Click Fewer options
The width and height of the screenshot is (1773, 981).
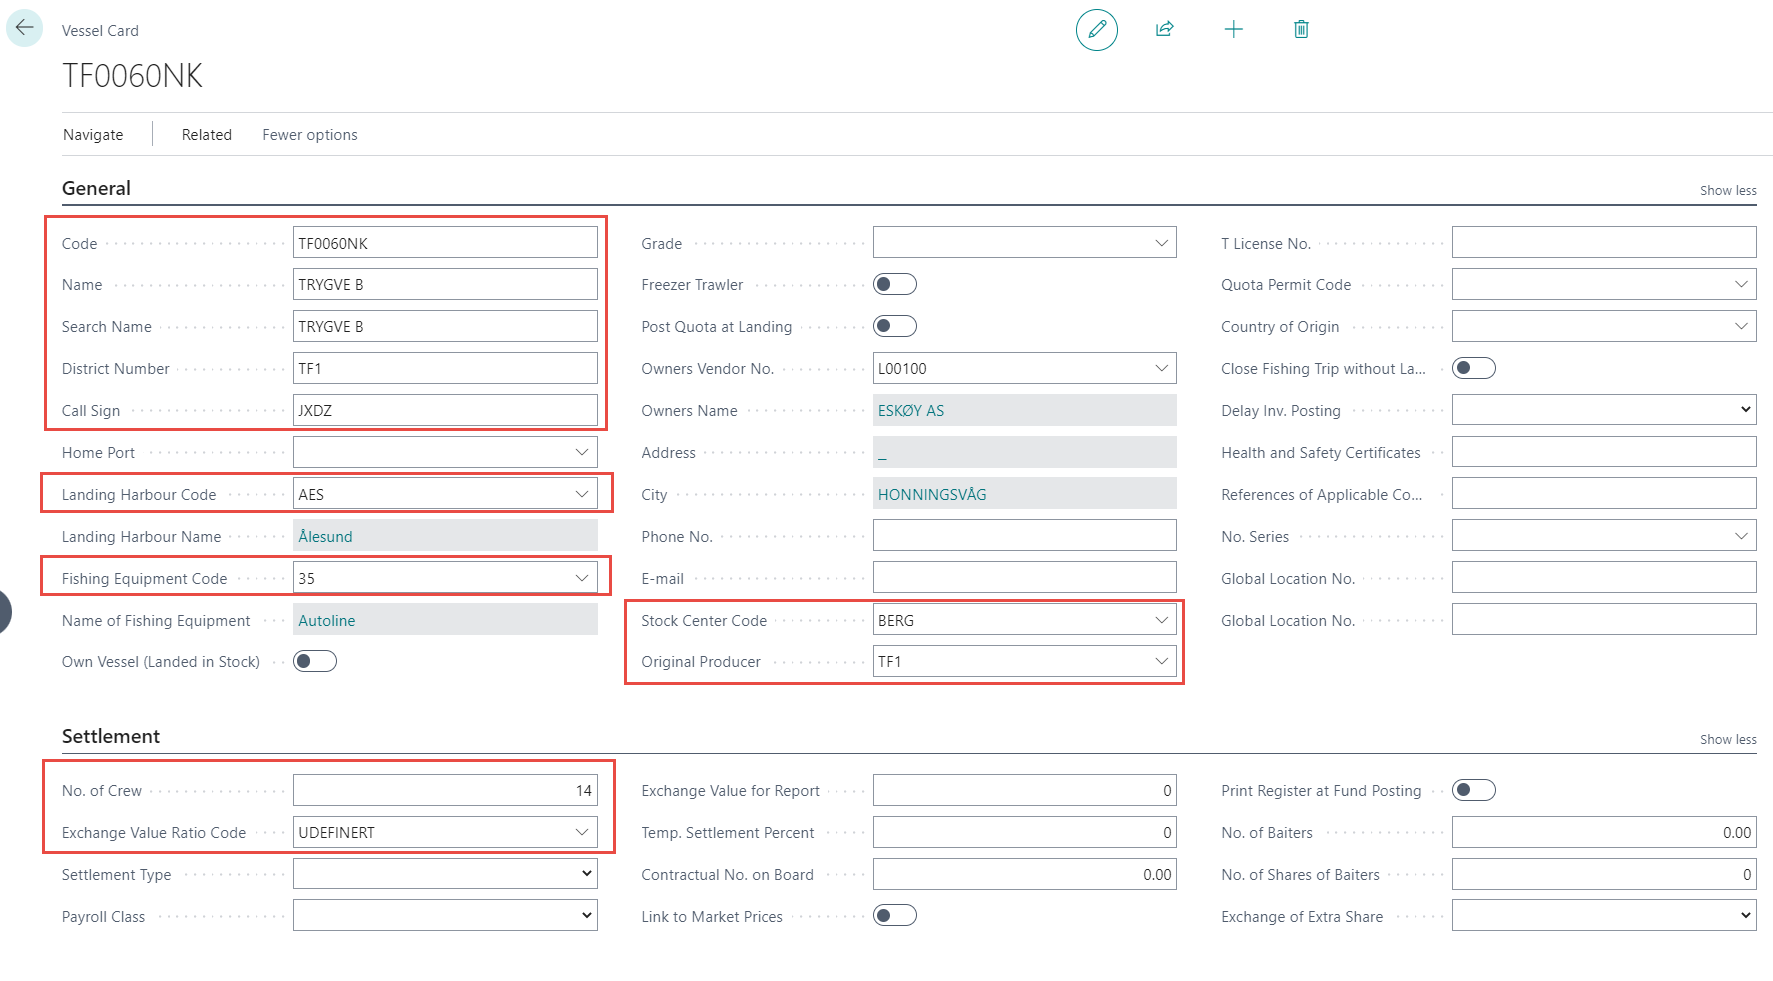click(309, 135)
